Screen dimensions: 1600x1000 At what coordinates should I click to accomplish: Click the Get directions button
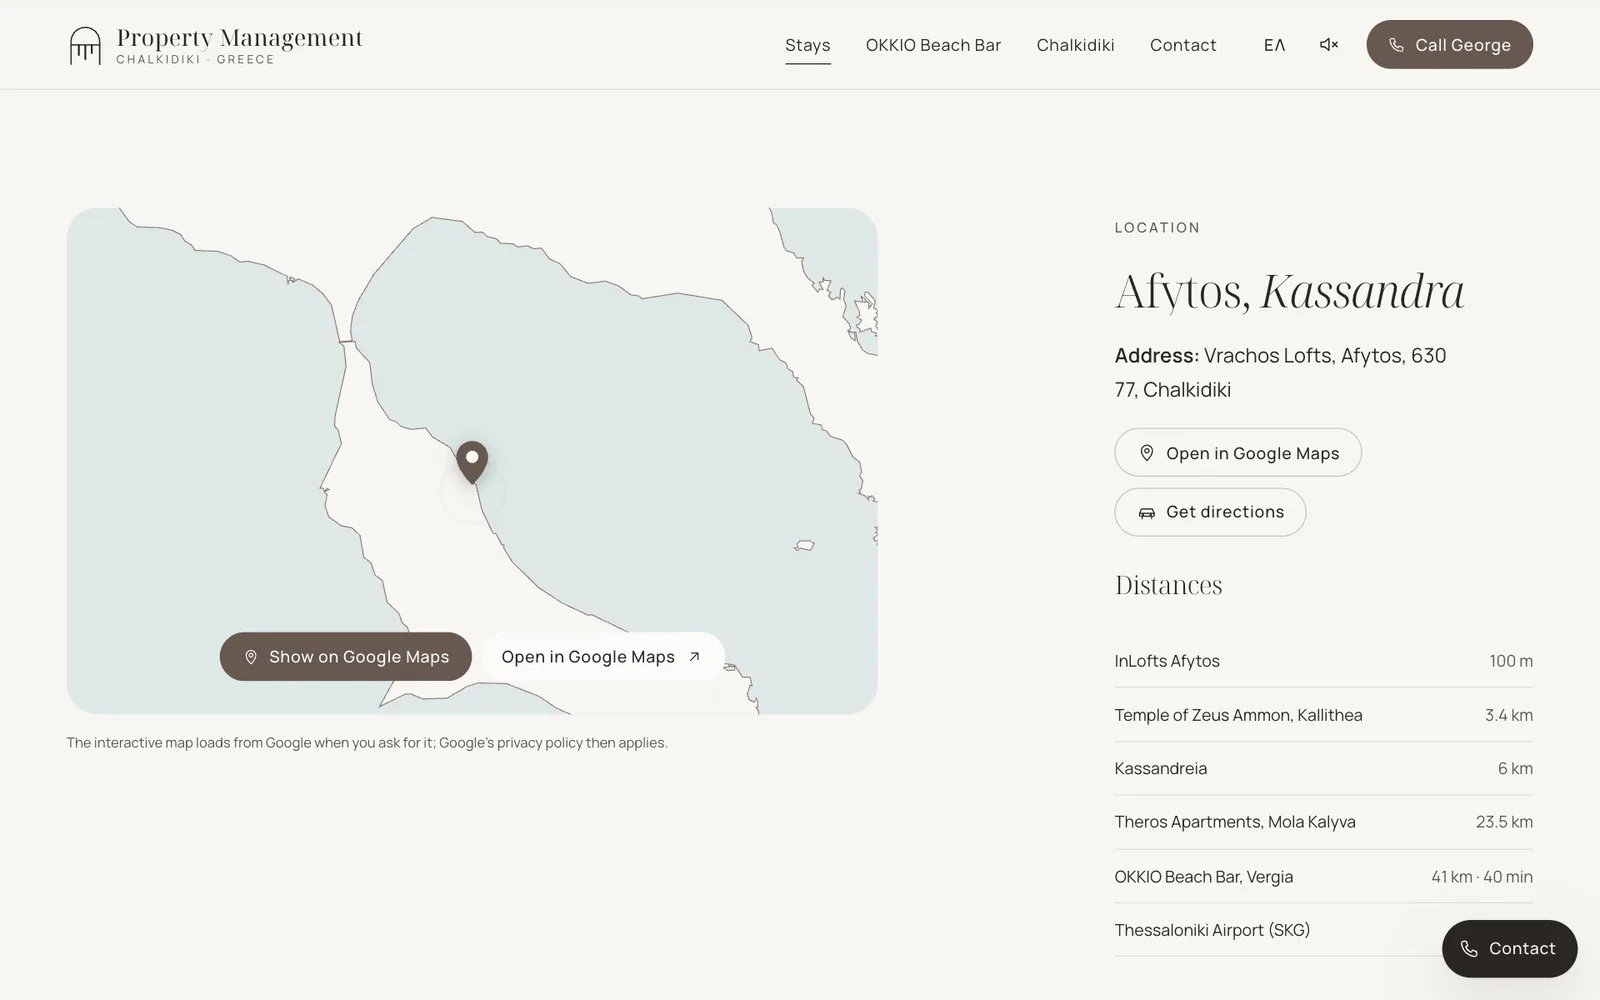coord(1210,512)
